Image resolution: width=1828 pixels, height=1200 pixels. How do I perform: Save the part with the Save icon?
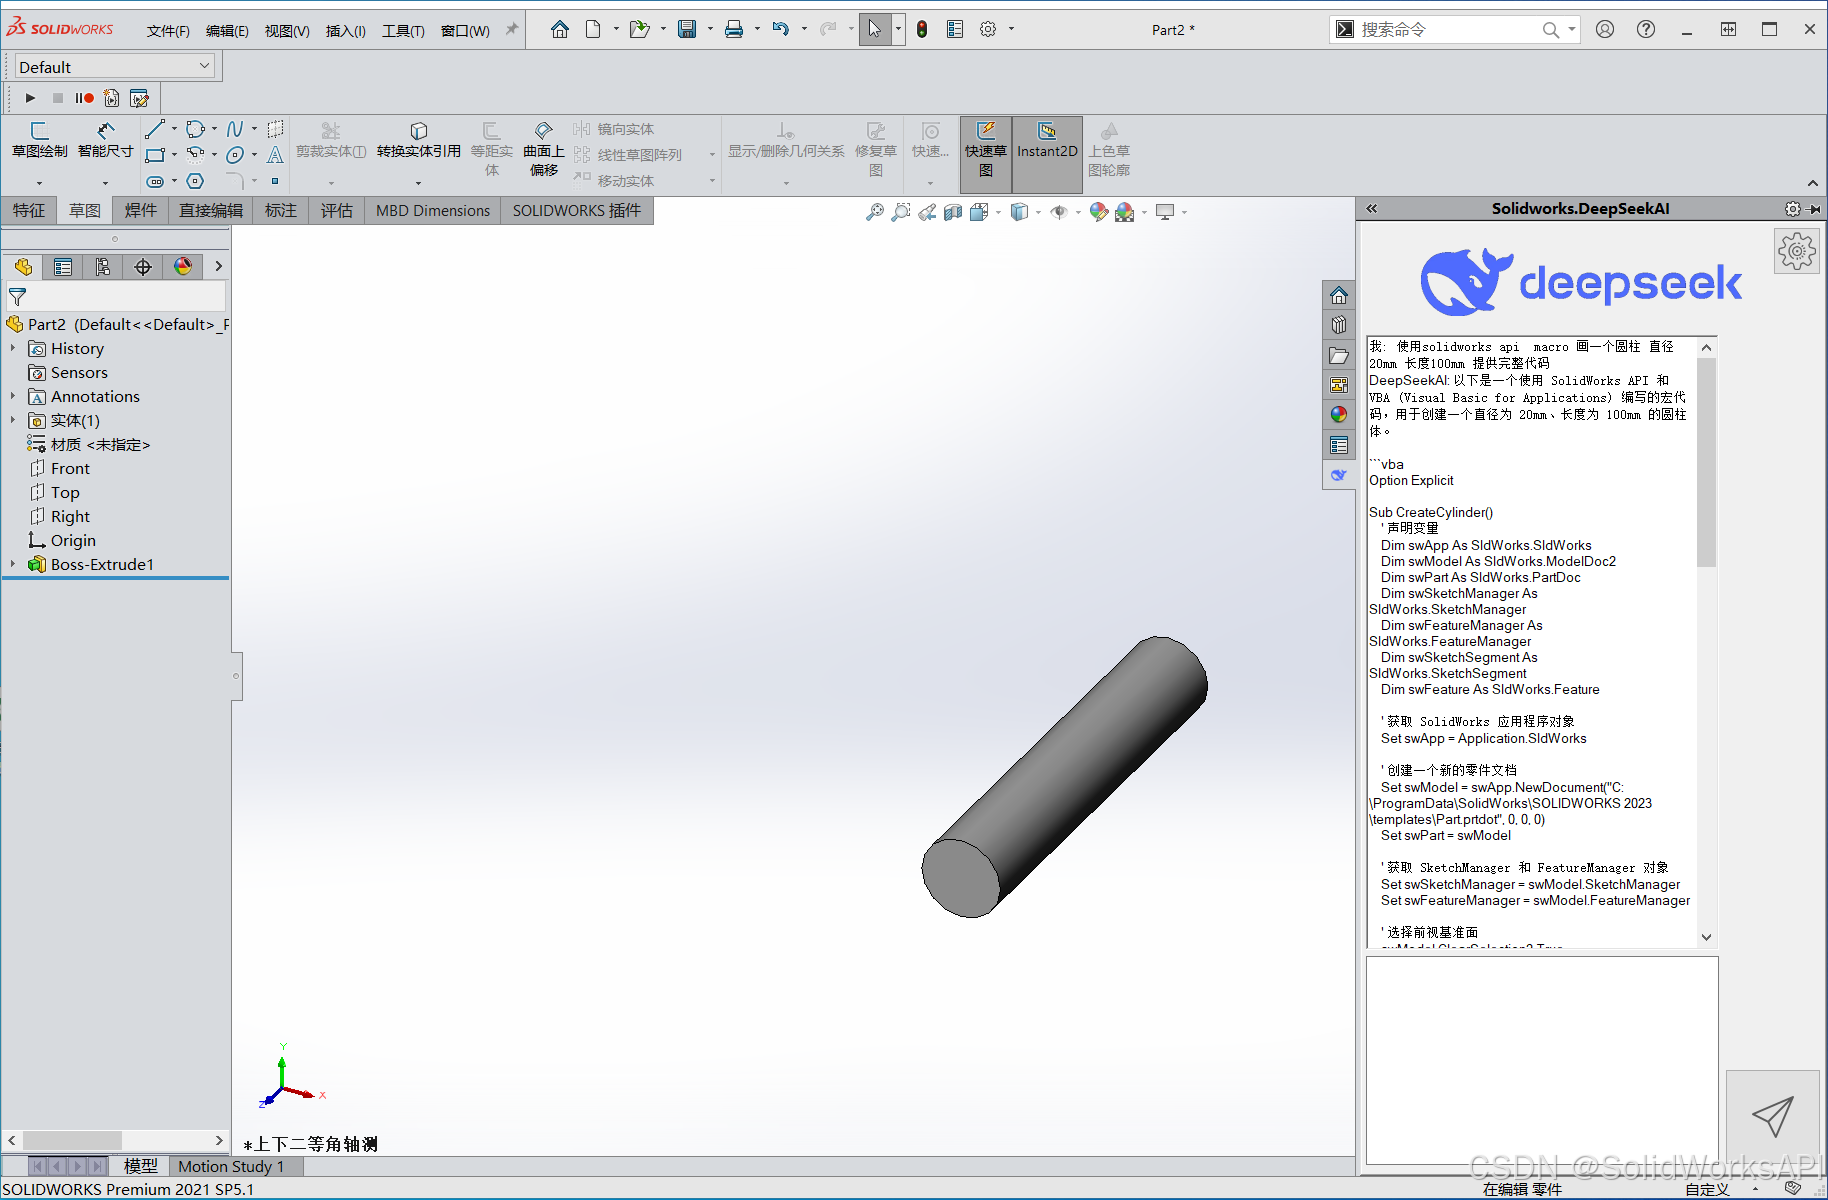click(687, 29)
